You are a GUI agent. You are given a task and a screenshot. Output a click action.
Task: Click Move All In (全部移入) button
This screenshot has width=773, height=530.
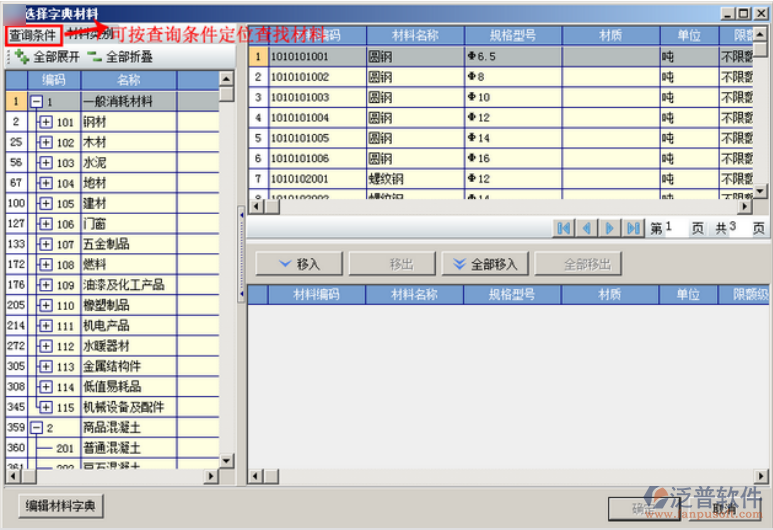(485, 264)
